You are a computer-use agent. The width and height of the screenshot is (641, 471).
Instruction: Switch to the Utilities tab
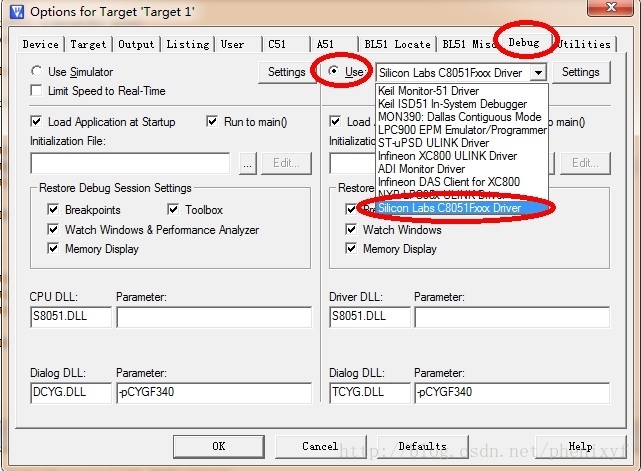585,44
